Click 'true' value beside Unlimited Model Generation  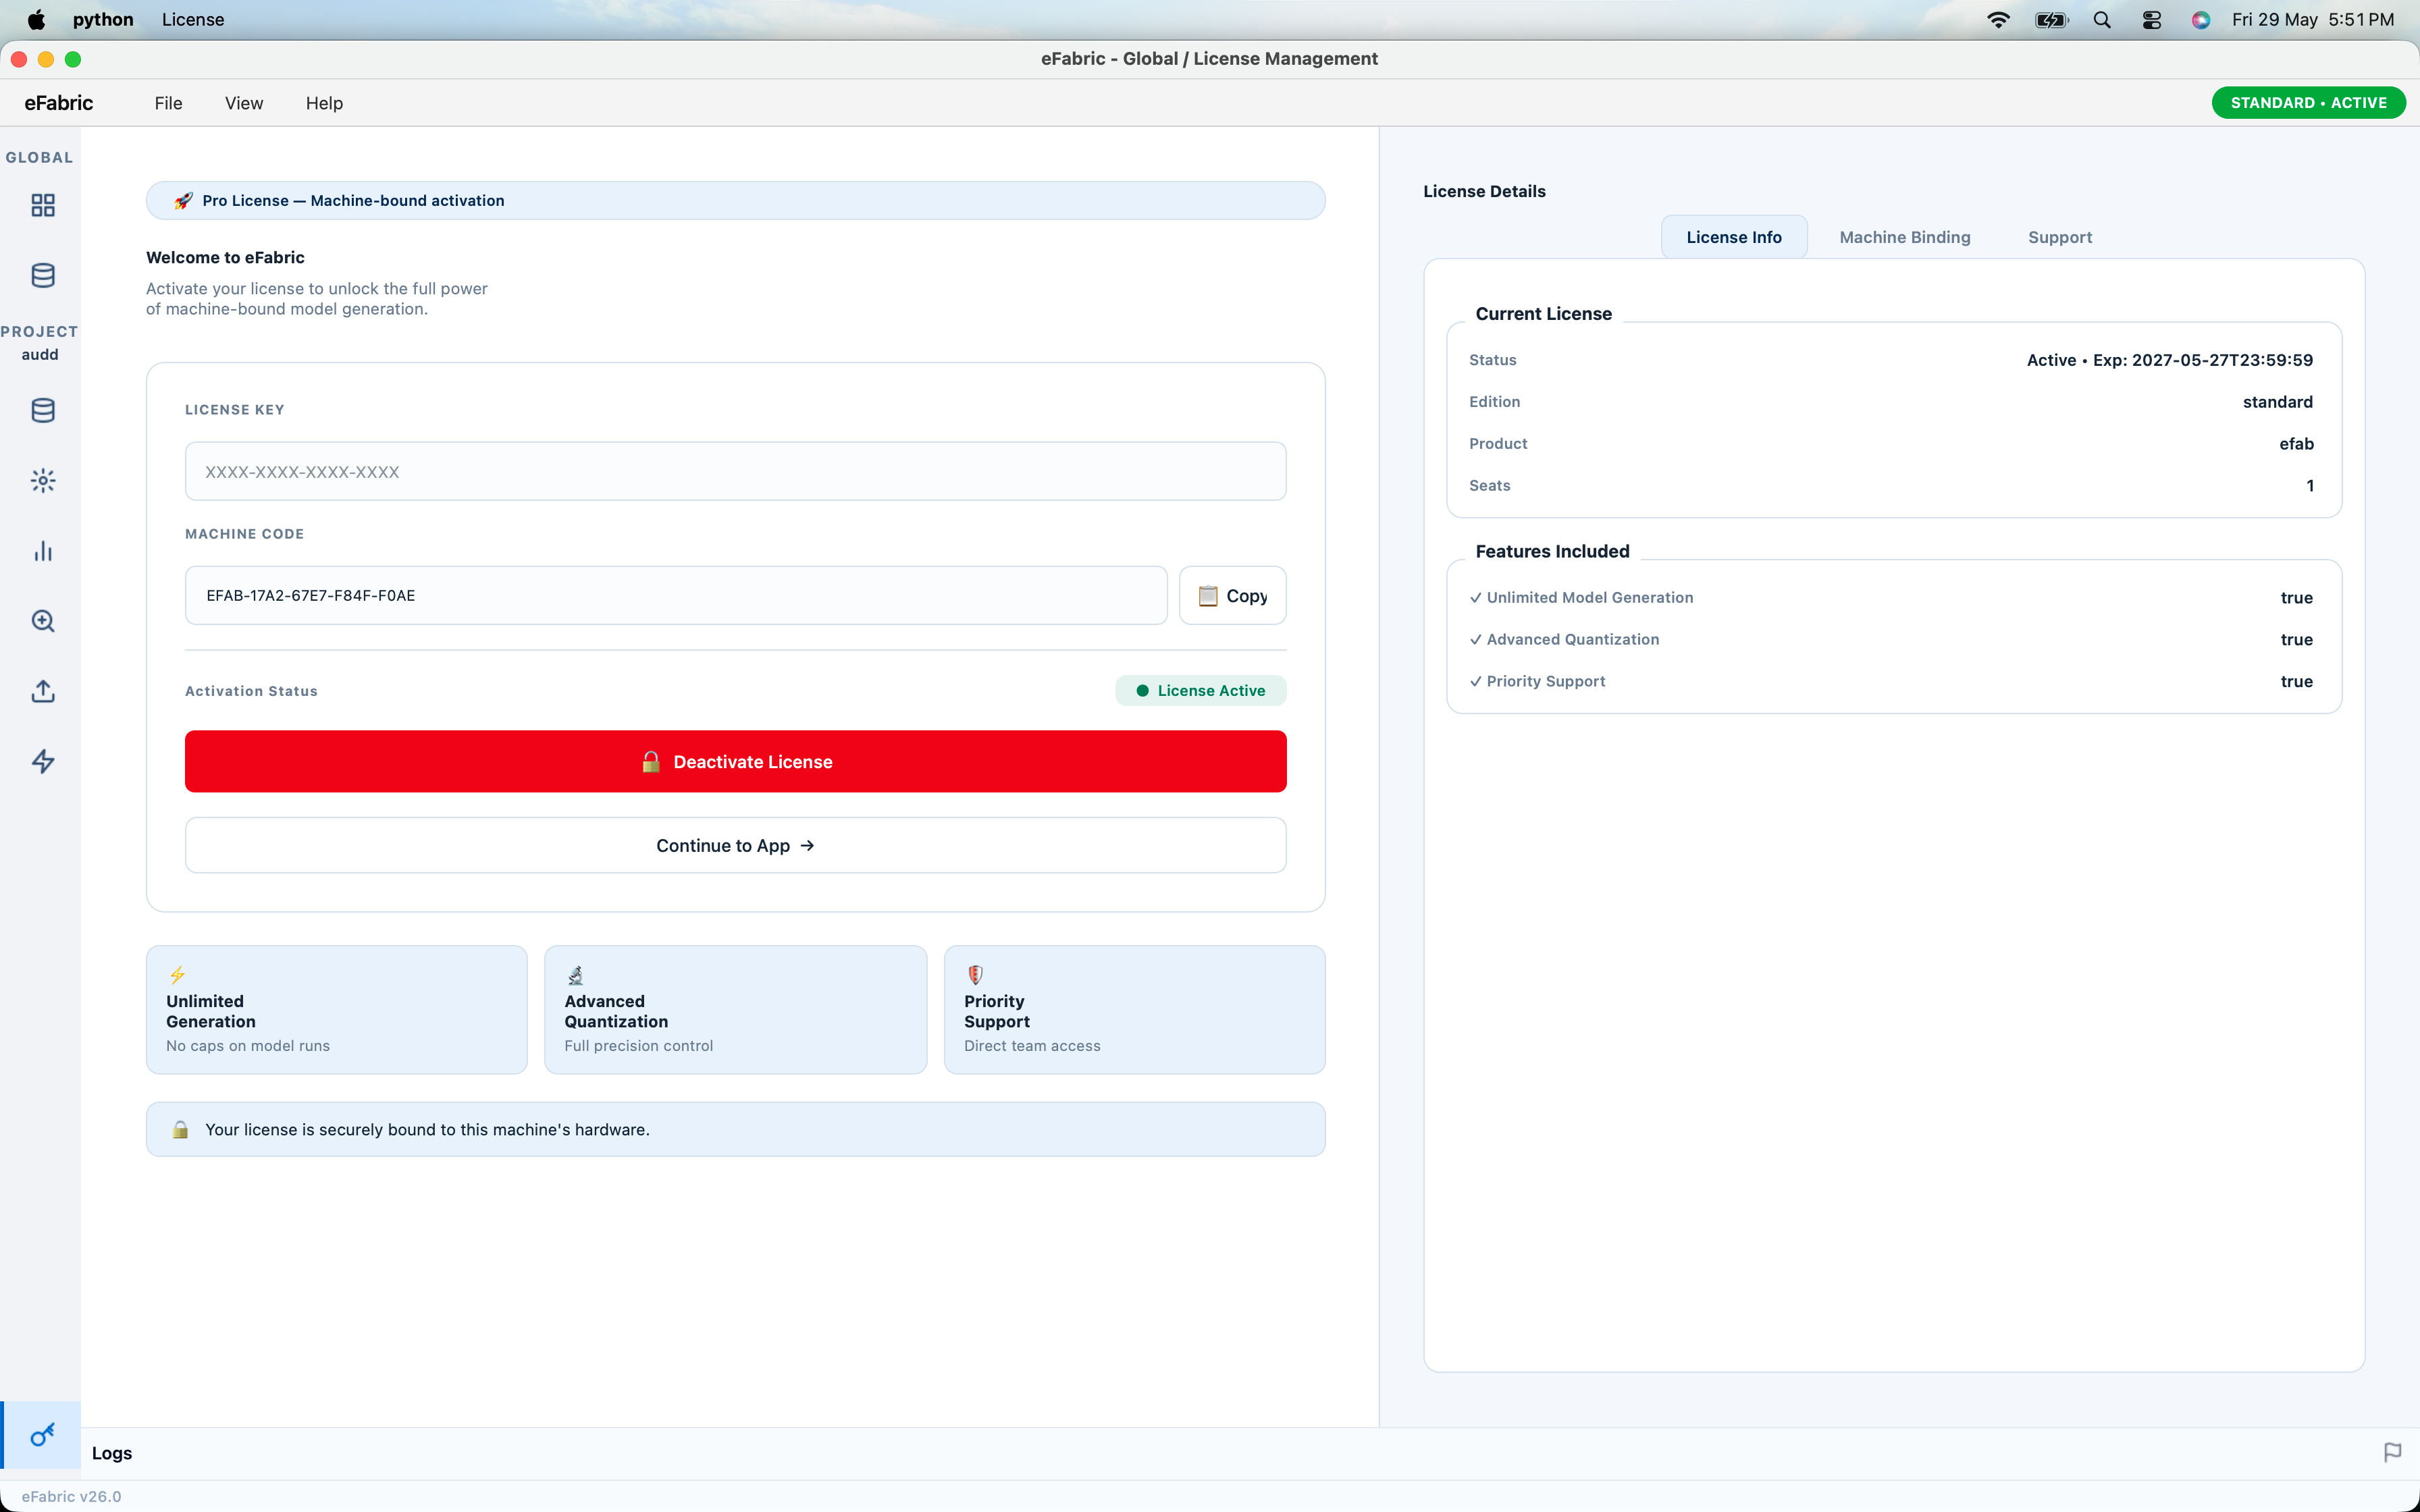point(2296,598)
